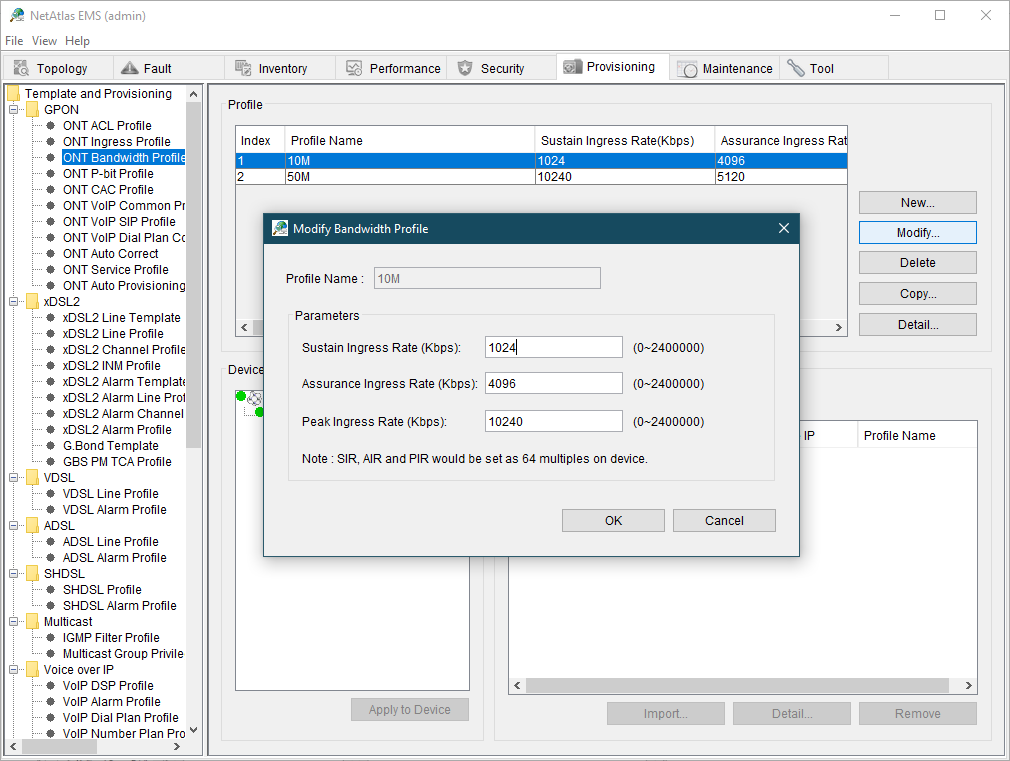This screenshot has width=1010, height=761.
Task: Click the Topology tab icon
Action: click(x=21, y=68)
